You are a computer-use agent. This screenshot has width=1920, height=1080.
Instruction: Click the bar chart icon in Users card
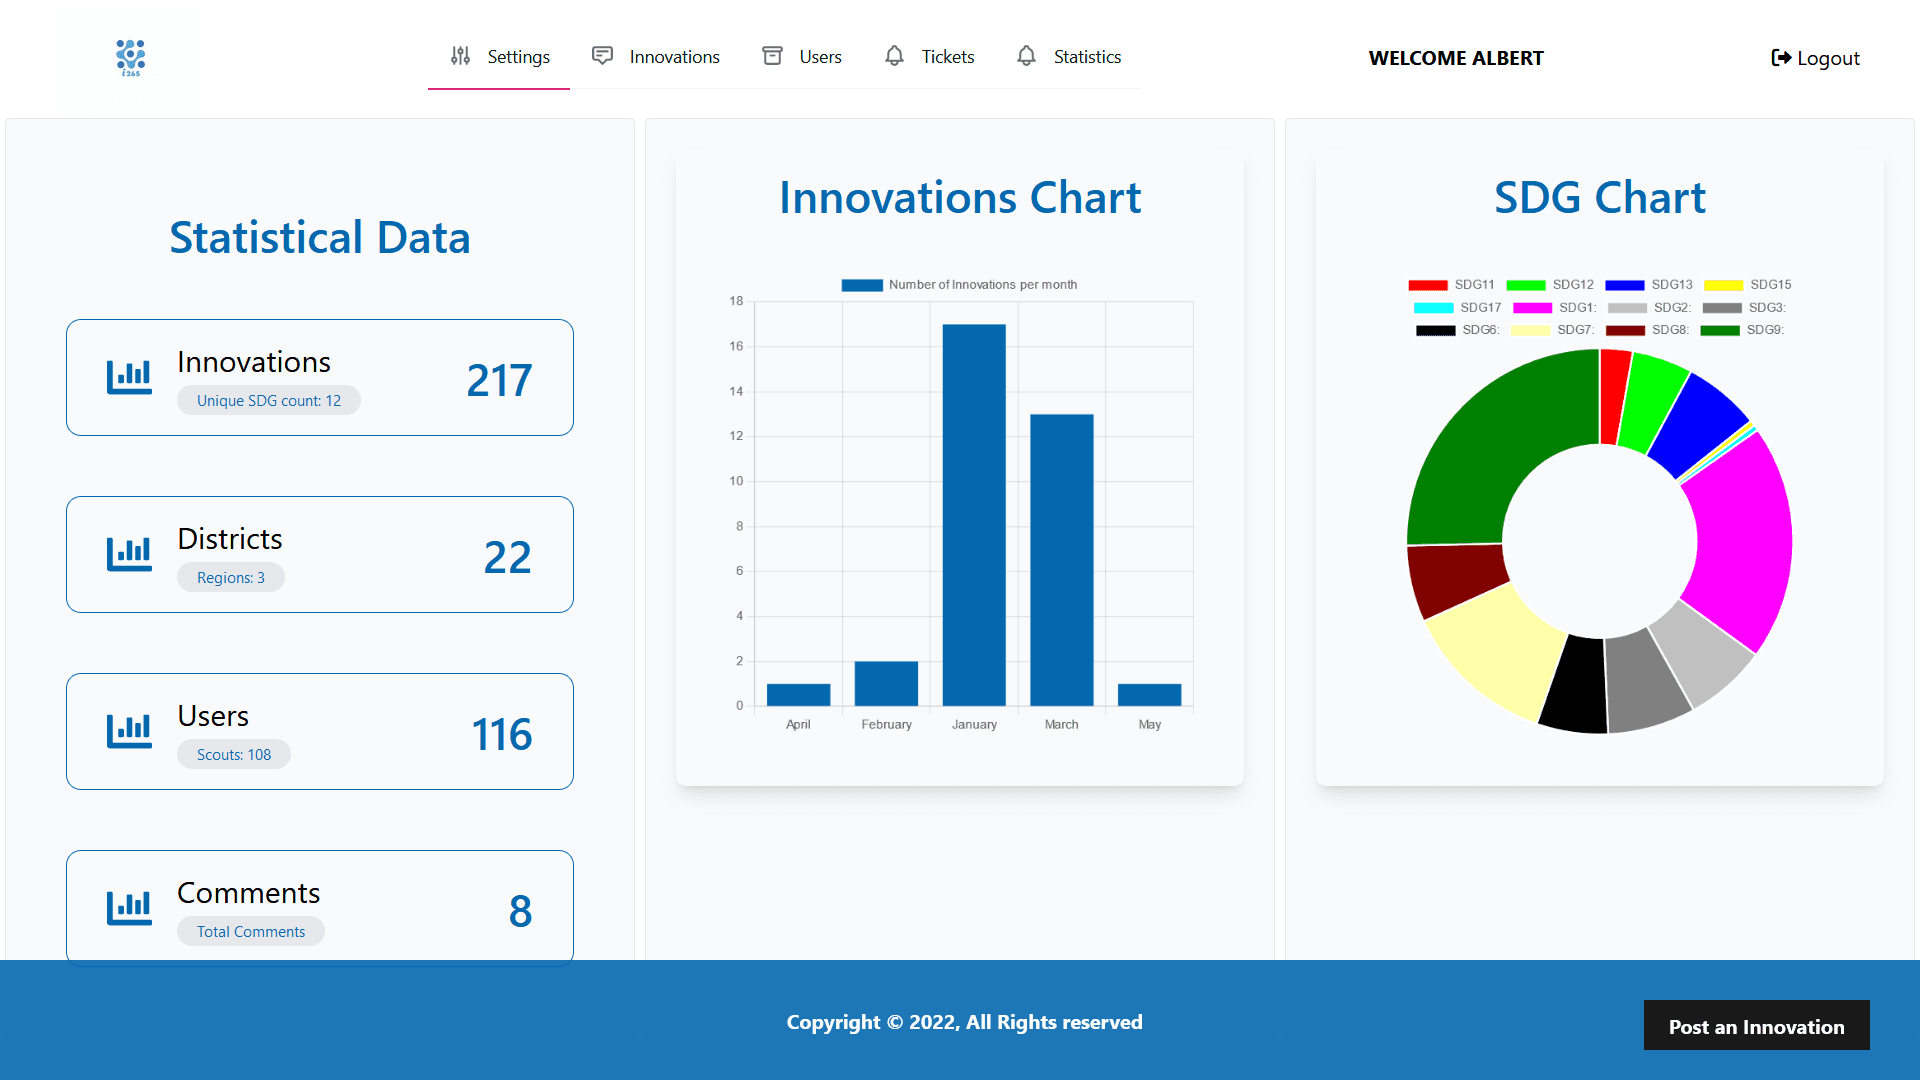[x=129, y=731]
